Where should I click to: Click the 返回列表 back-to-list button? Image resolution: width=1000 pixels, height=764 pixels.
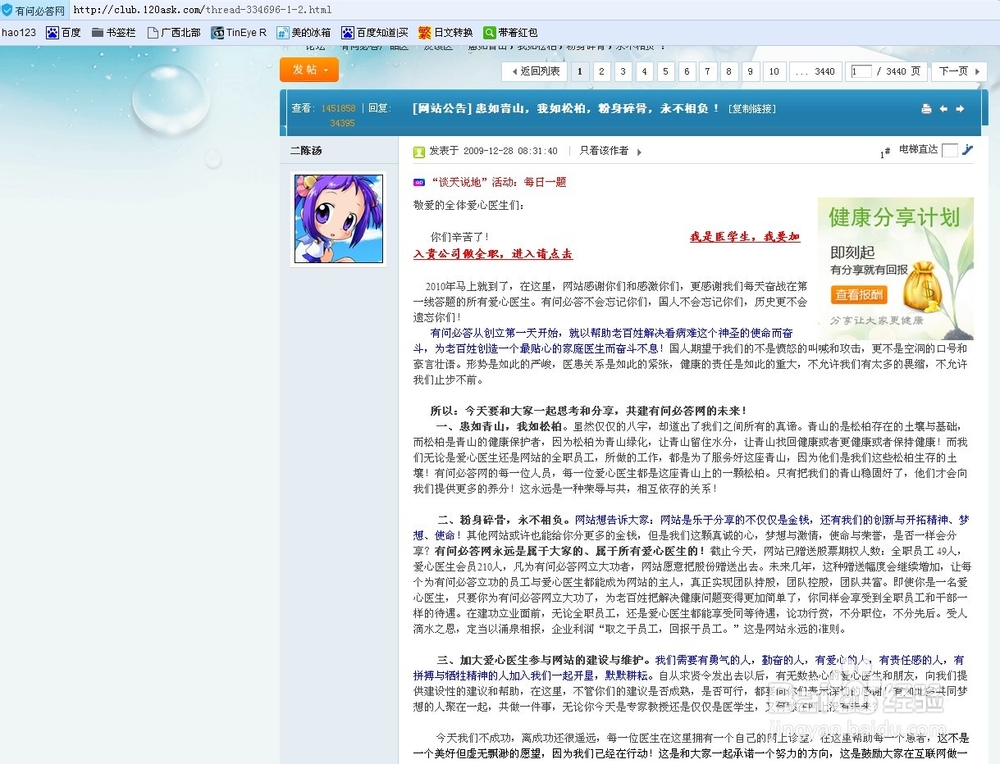coord(535,71)
